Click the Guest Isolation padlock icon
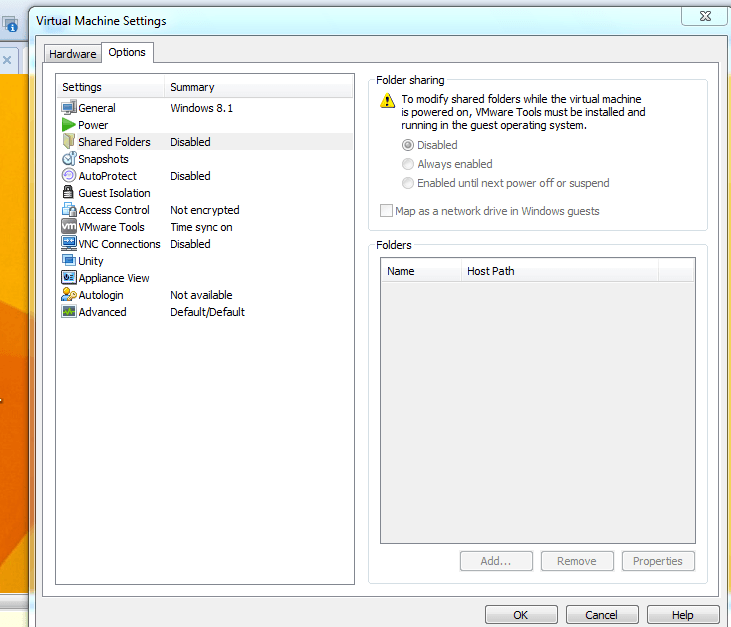Viewport: 731px width, 627px height. [69, 193]
